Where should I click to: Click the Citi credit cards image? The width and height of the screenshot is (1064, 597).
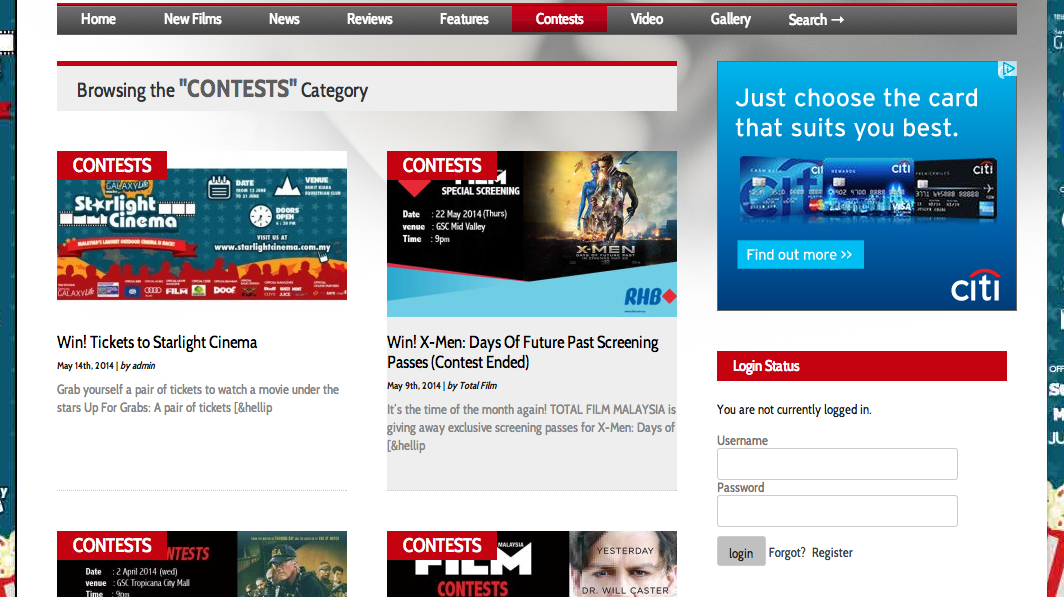(x=868, y=188)
